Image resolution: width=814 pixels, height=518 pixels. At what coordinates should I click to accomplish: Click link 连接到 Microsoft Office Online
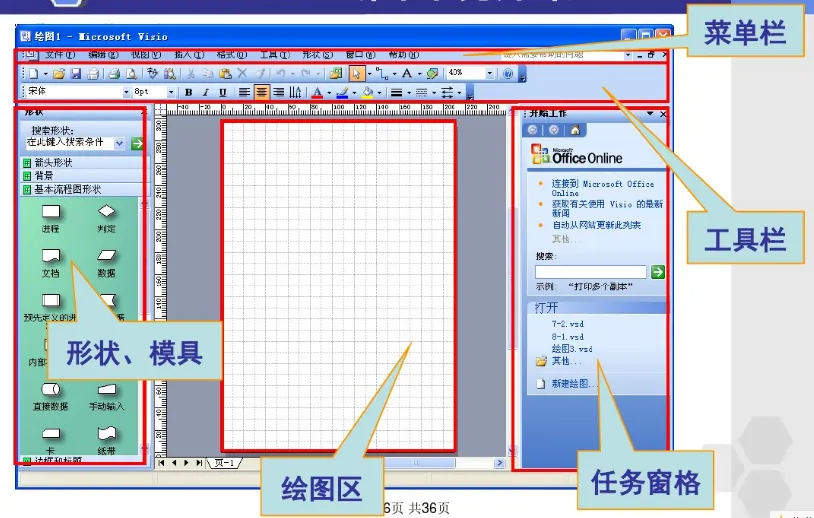click(x=603, y=188)
